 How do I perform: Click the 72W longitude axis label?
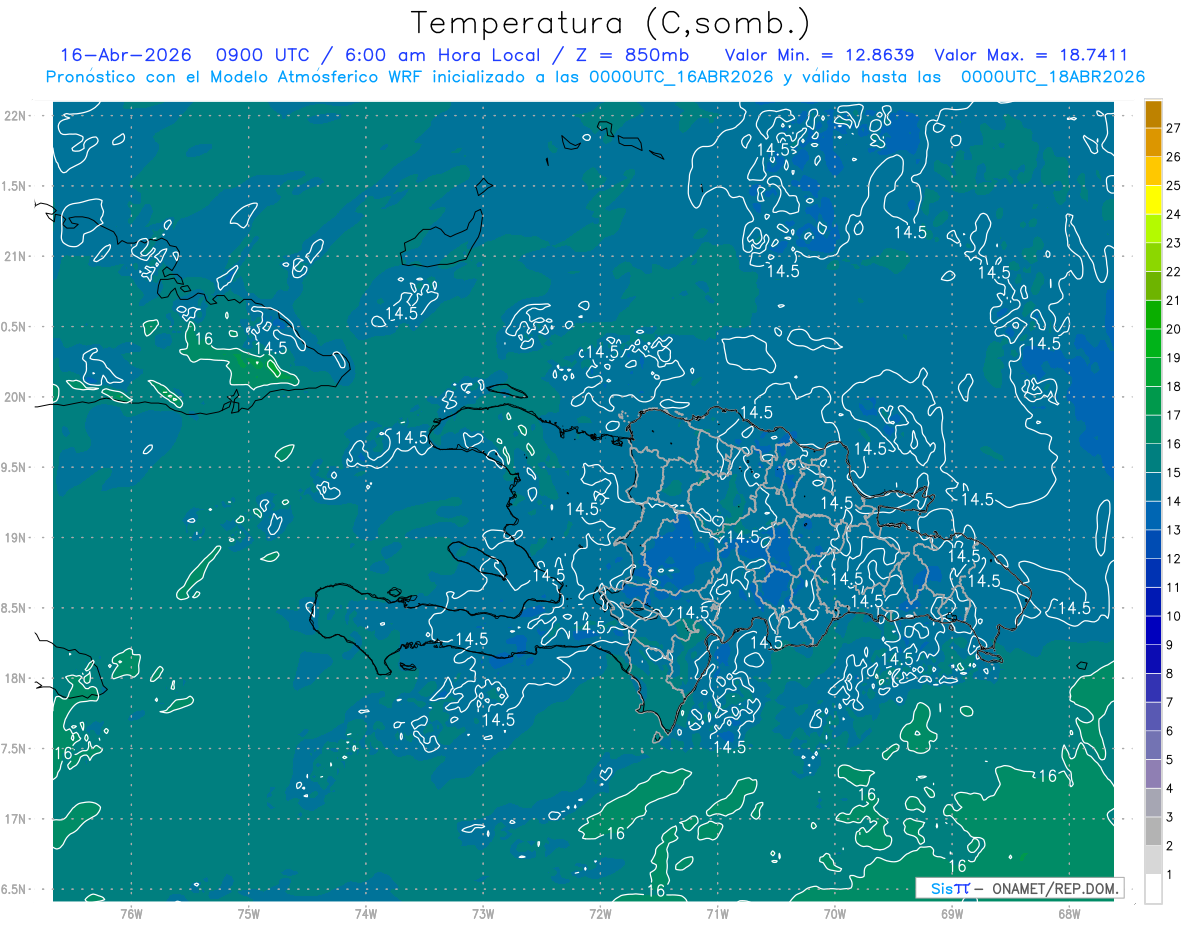click(x=600, y=913)
